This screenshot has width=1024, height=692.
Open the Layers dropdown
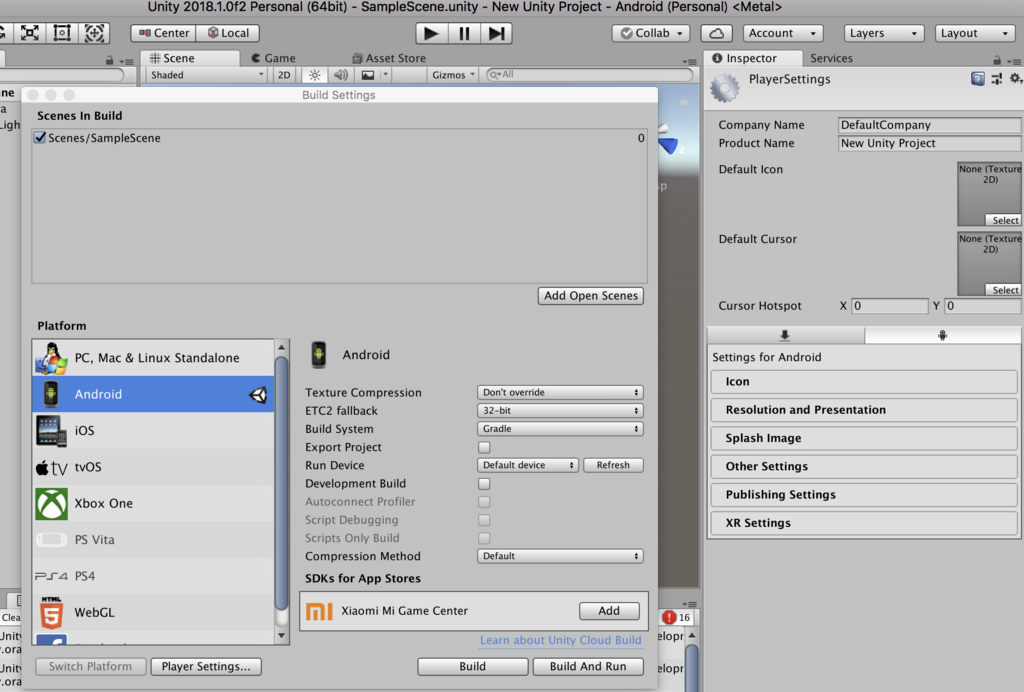coord(884,33)
